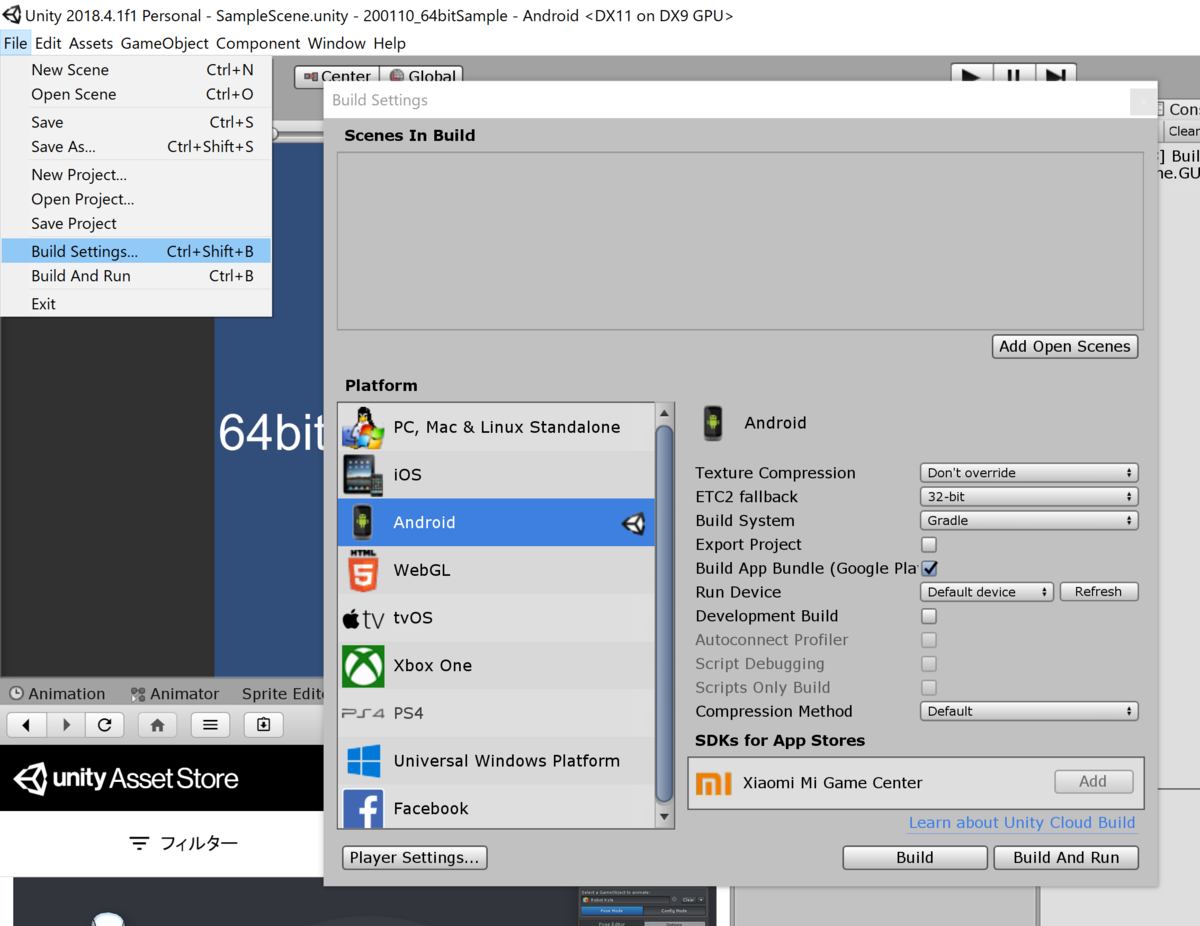Open the Help menu
The width and height of the screenshot is (1200, 926).
390,43
